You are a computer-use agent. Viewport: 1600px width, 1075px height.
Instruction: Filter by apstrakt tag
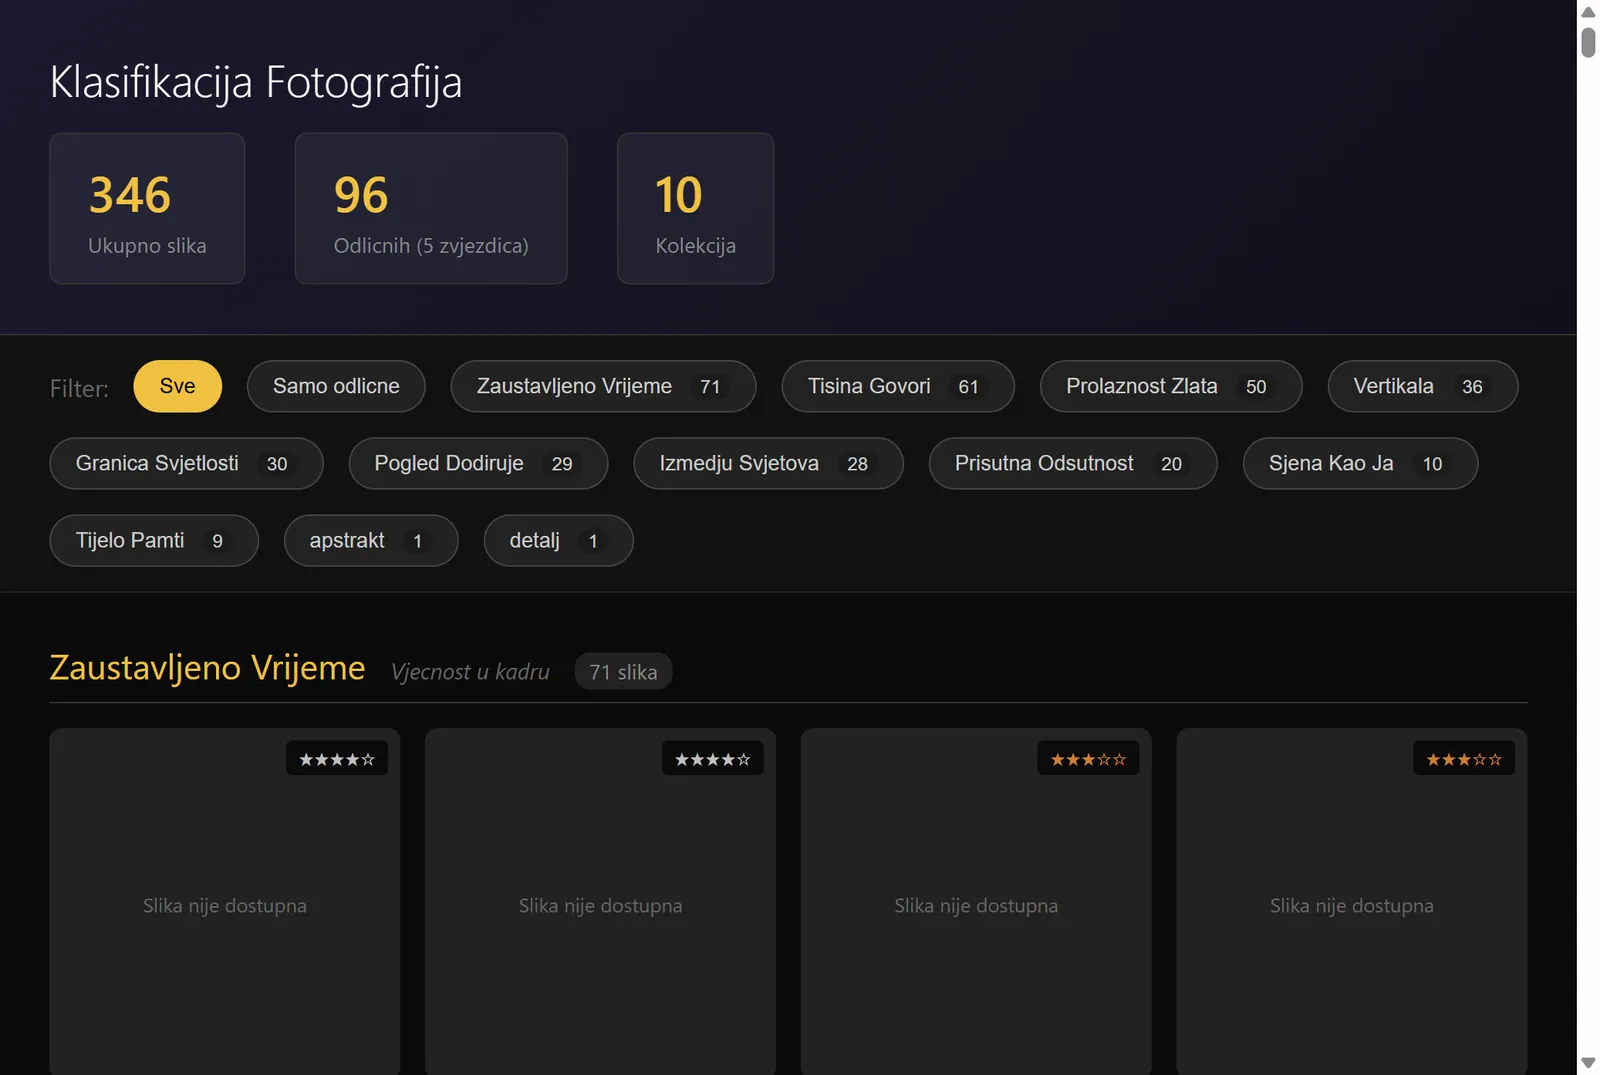point(371,540)
